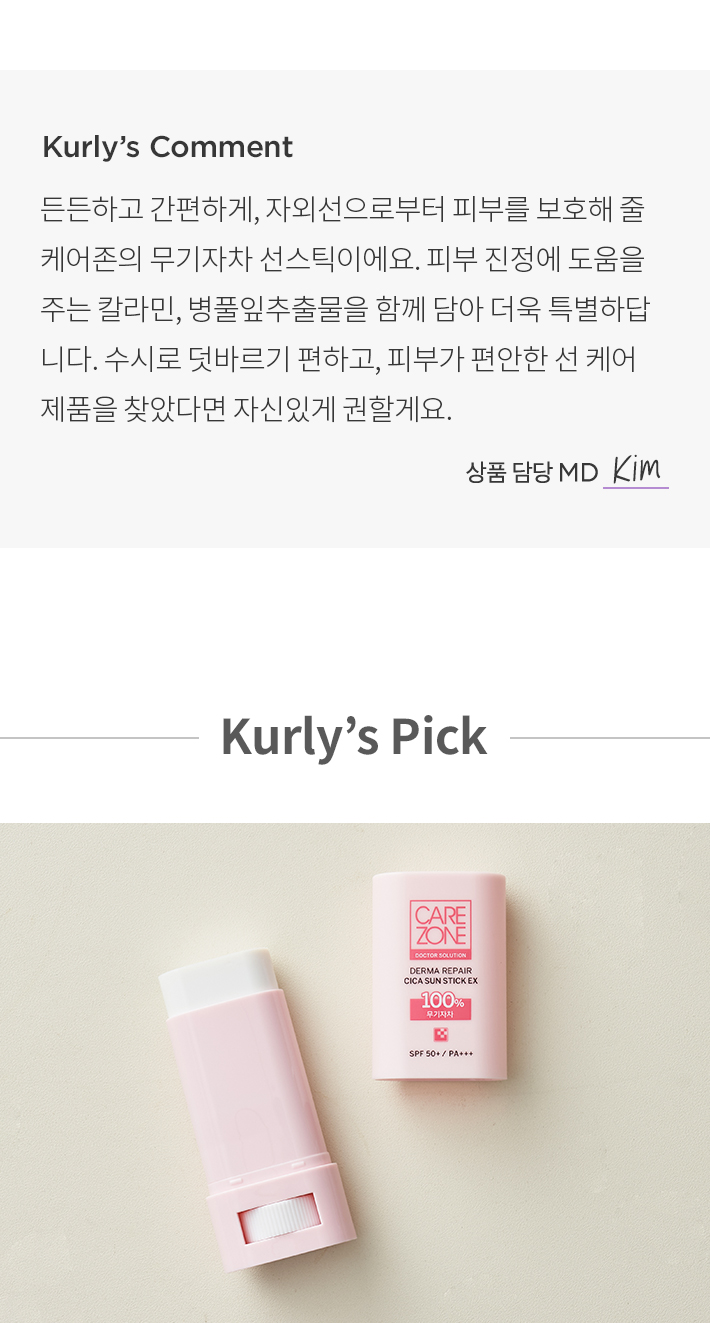Click the handwritten Kim signature
The width and height of the screenshot is (710, 1323).
coord(636,469)
